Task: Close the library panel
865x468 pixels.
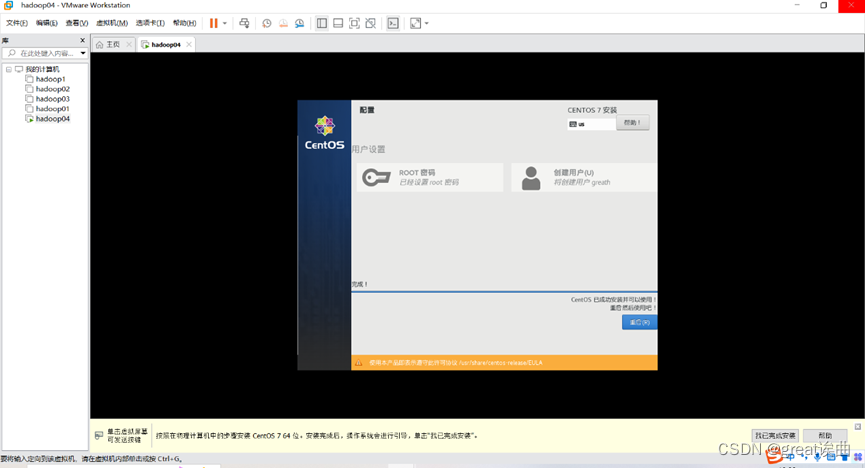Action: point(83,40)
